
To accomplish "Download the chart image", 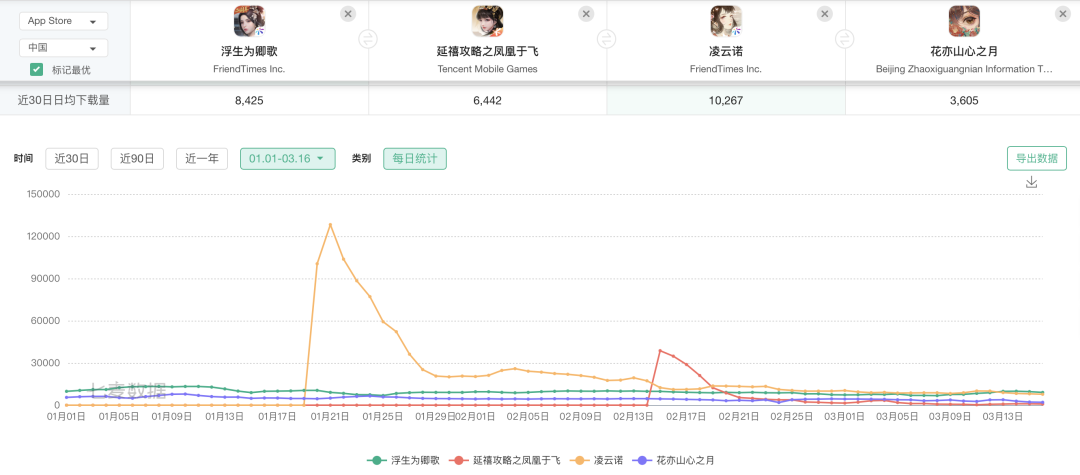I will (1032, 182).
